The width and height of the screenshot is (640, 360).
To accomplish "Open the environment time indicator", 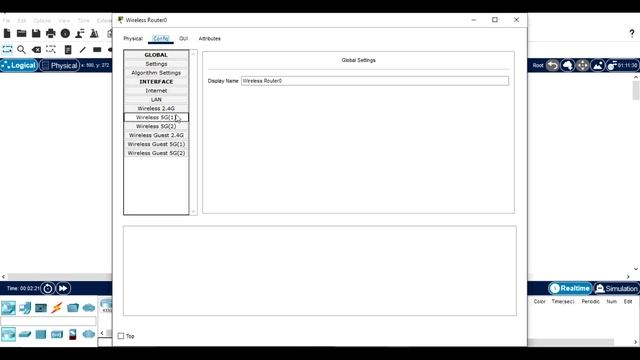I will coord(622,65).
